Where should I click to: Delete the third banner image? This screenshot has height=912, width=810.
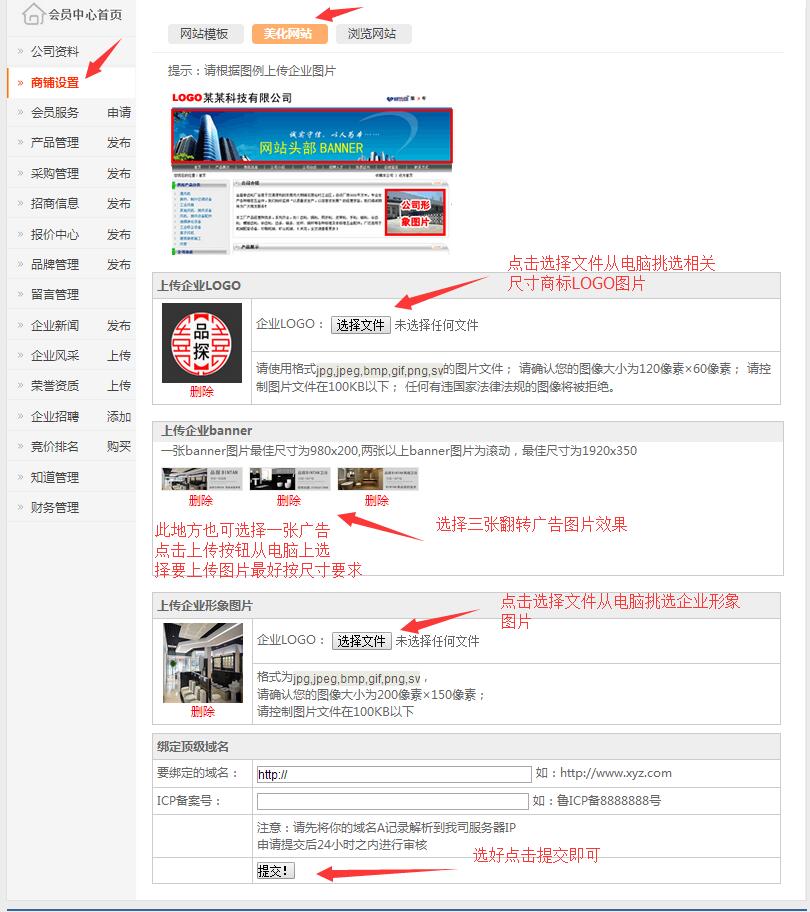pyautogui.click(x=377, y=501)
